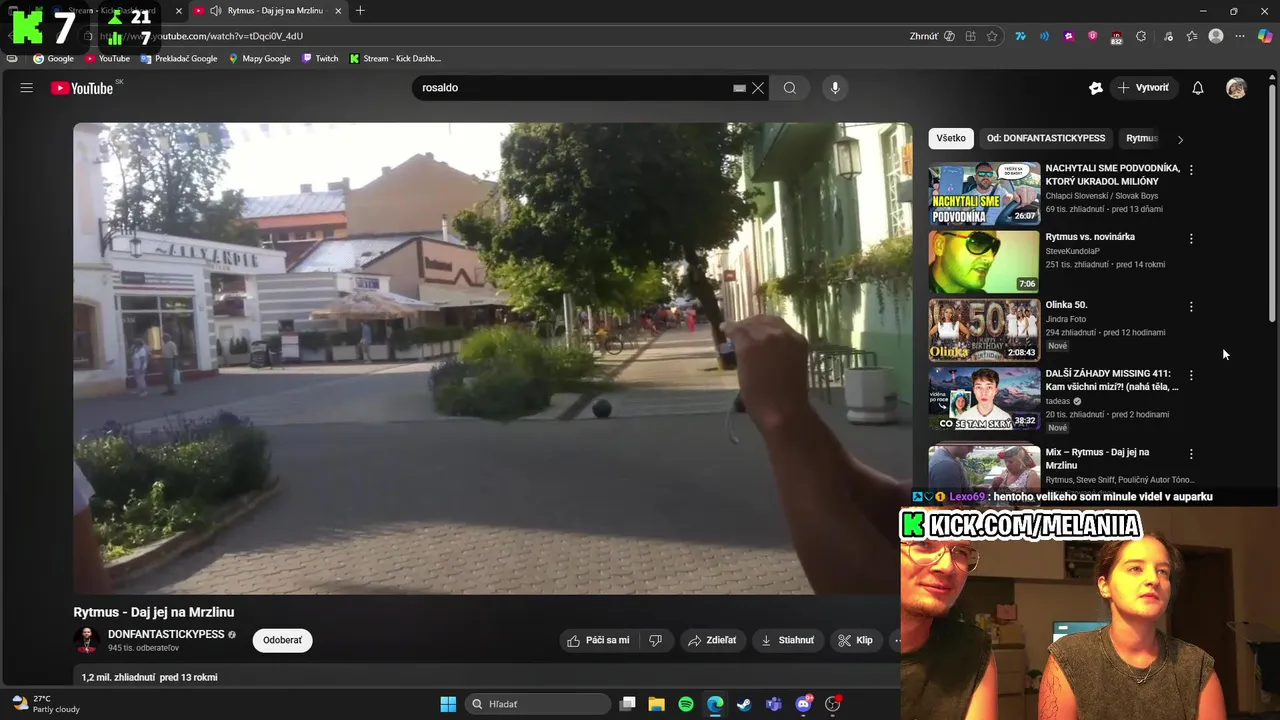The width and height of the screenshot is (1280, 720).
Task: Share video with Zdieľať button
Action: coord(713,640)
